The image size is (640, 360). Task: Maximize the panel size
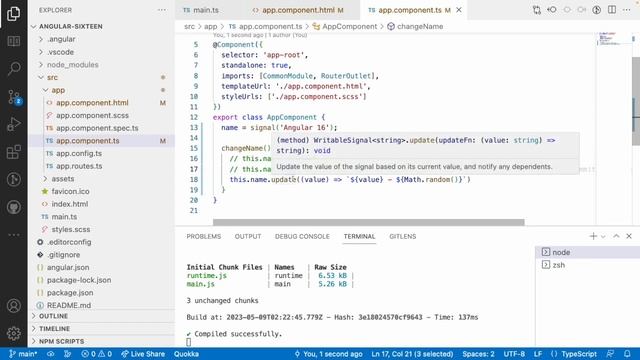616,236
